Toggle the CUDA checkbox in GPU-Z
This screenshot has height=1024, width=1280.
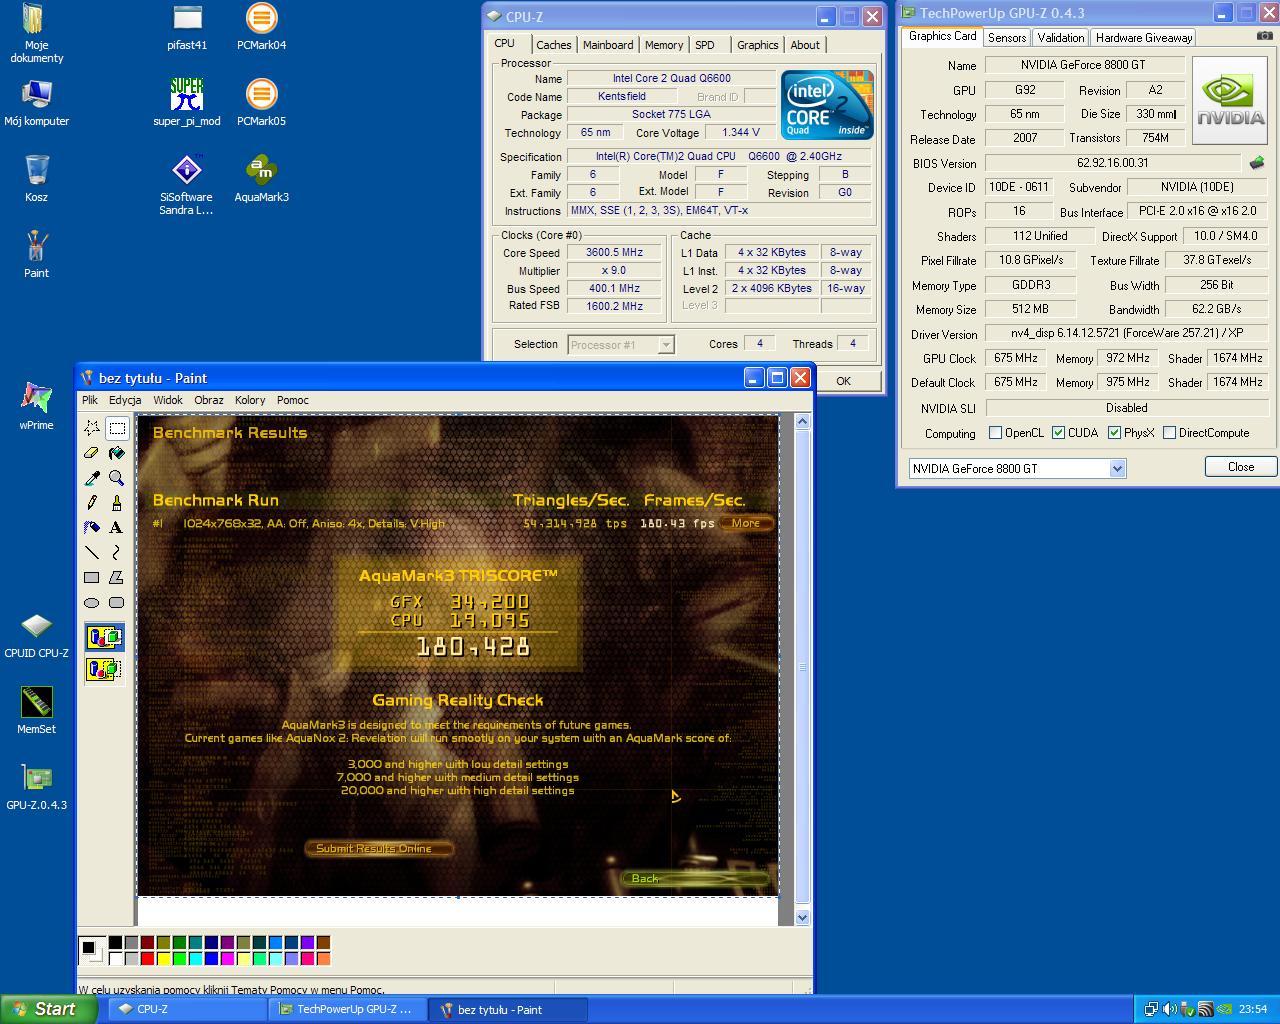click(1058, 433)
